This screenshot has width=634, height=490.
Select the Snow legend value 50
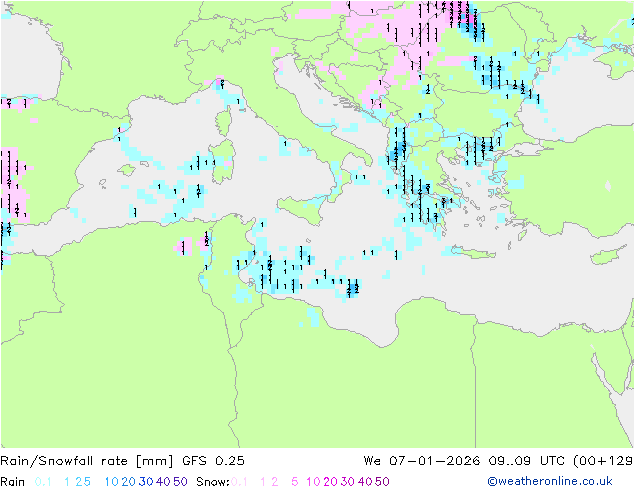382,482
